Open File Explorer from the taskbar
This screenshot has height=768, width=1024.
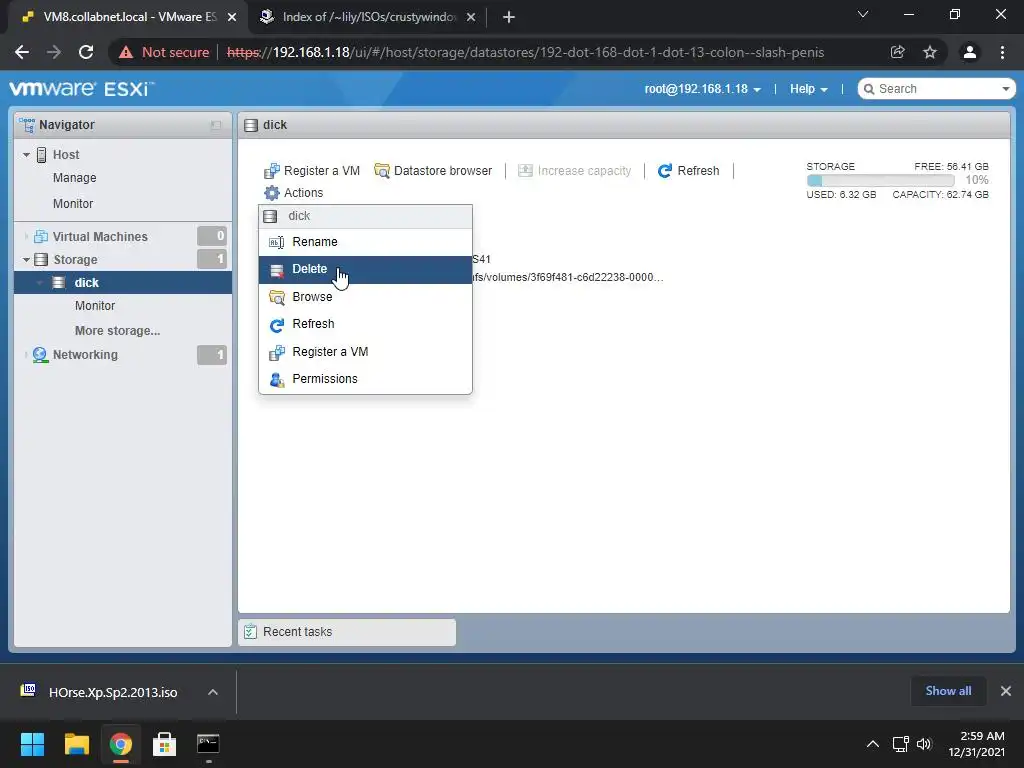[76, 744]
